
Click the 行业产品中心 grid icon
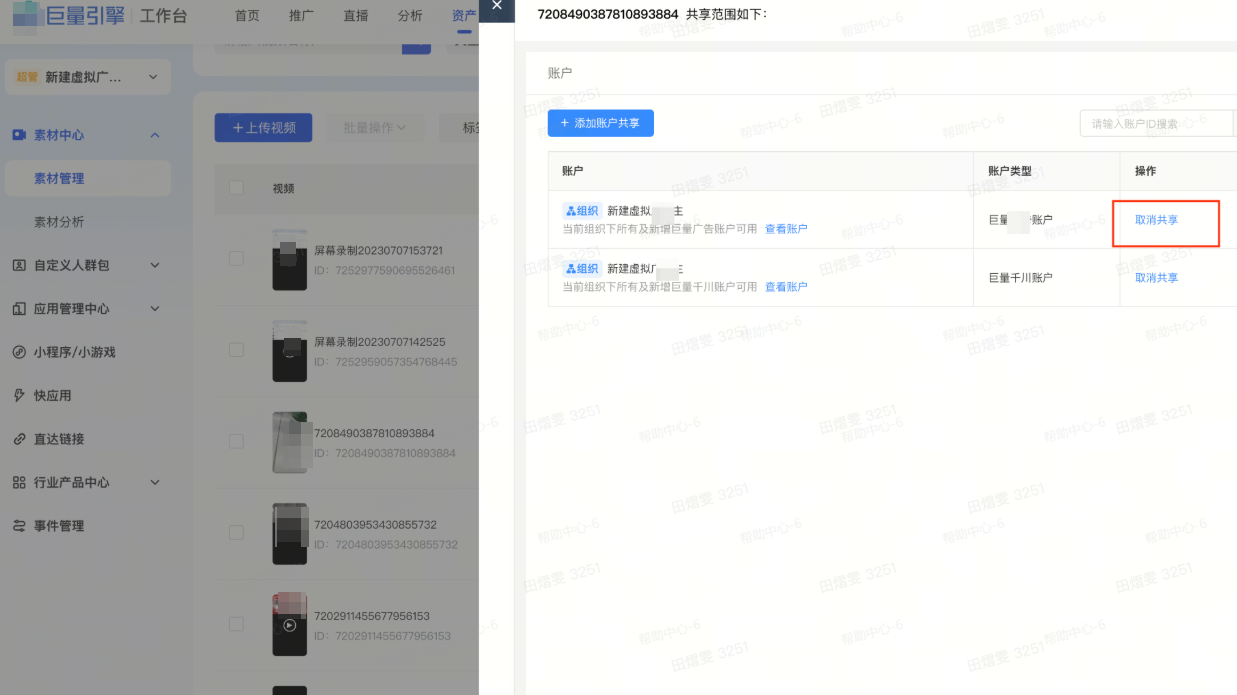[x=19, y=482]
